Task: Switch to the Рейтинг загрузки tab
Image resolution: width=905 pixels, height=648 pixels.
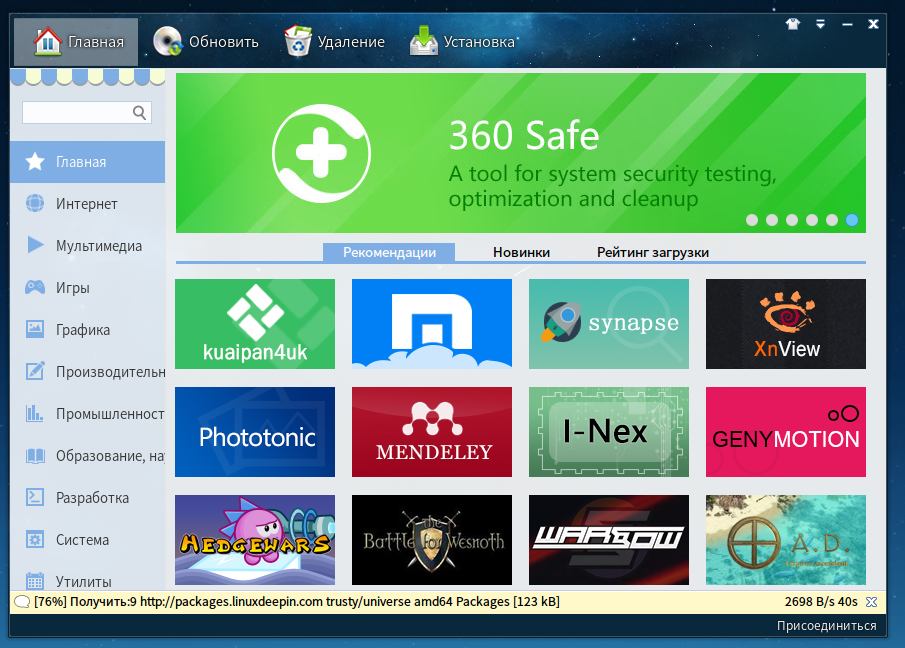Action: click(653, 252)
